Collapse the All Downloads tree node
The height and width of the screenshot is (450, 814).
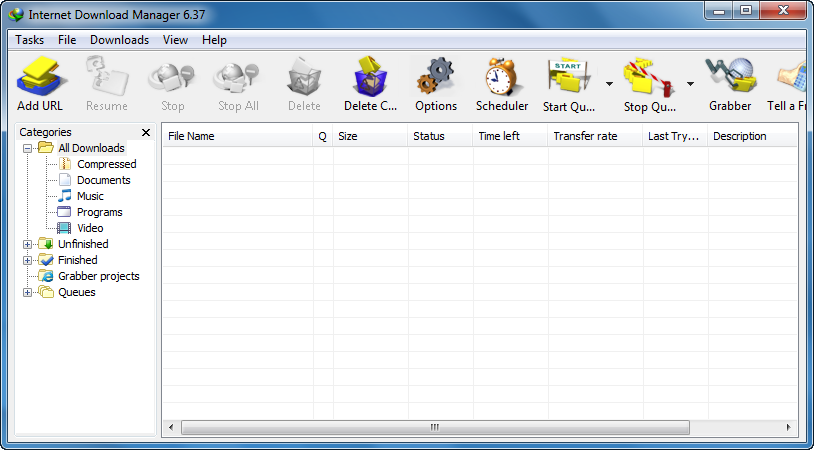tap(28, 148)
